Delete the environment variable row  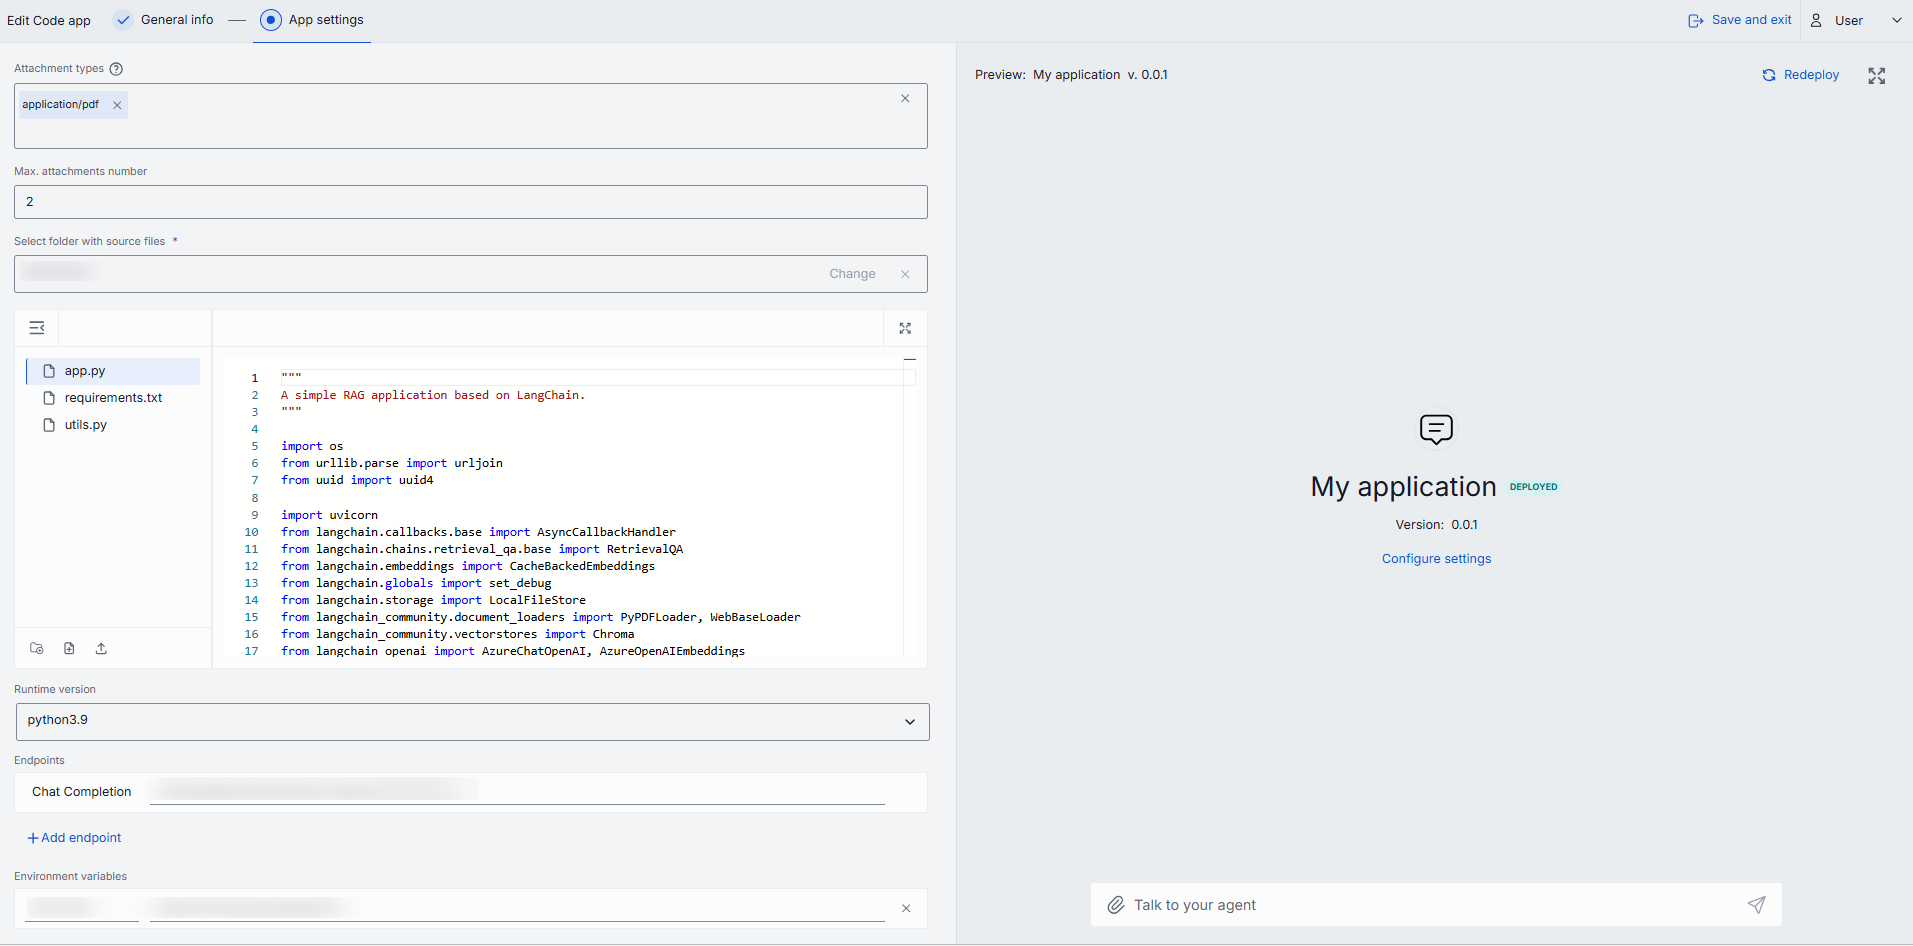click(x=906, y=908)
